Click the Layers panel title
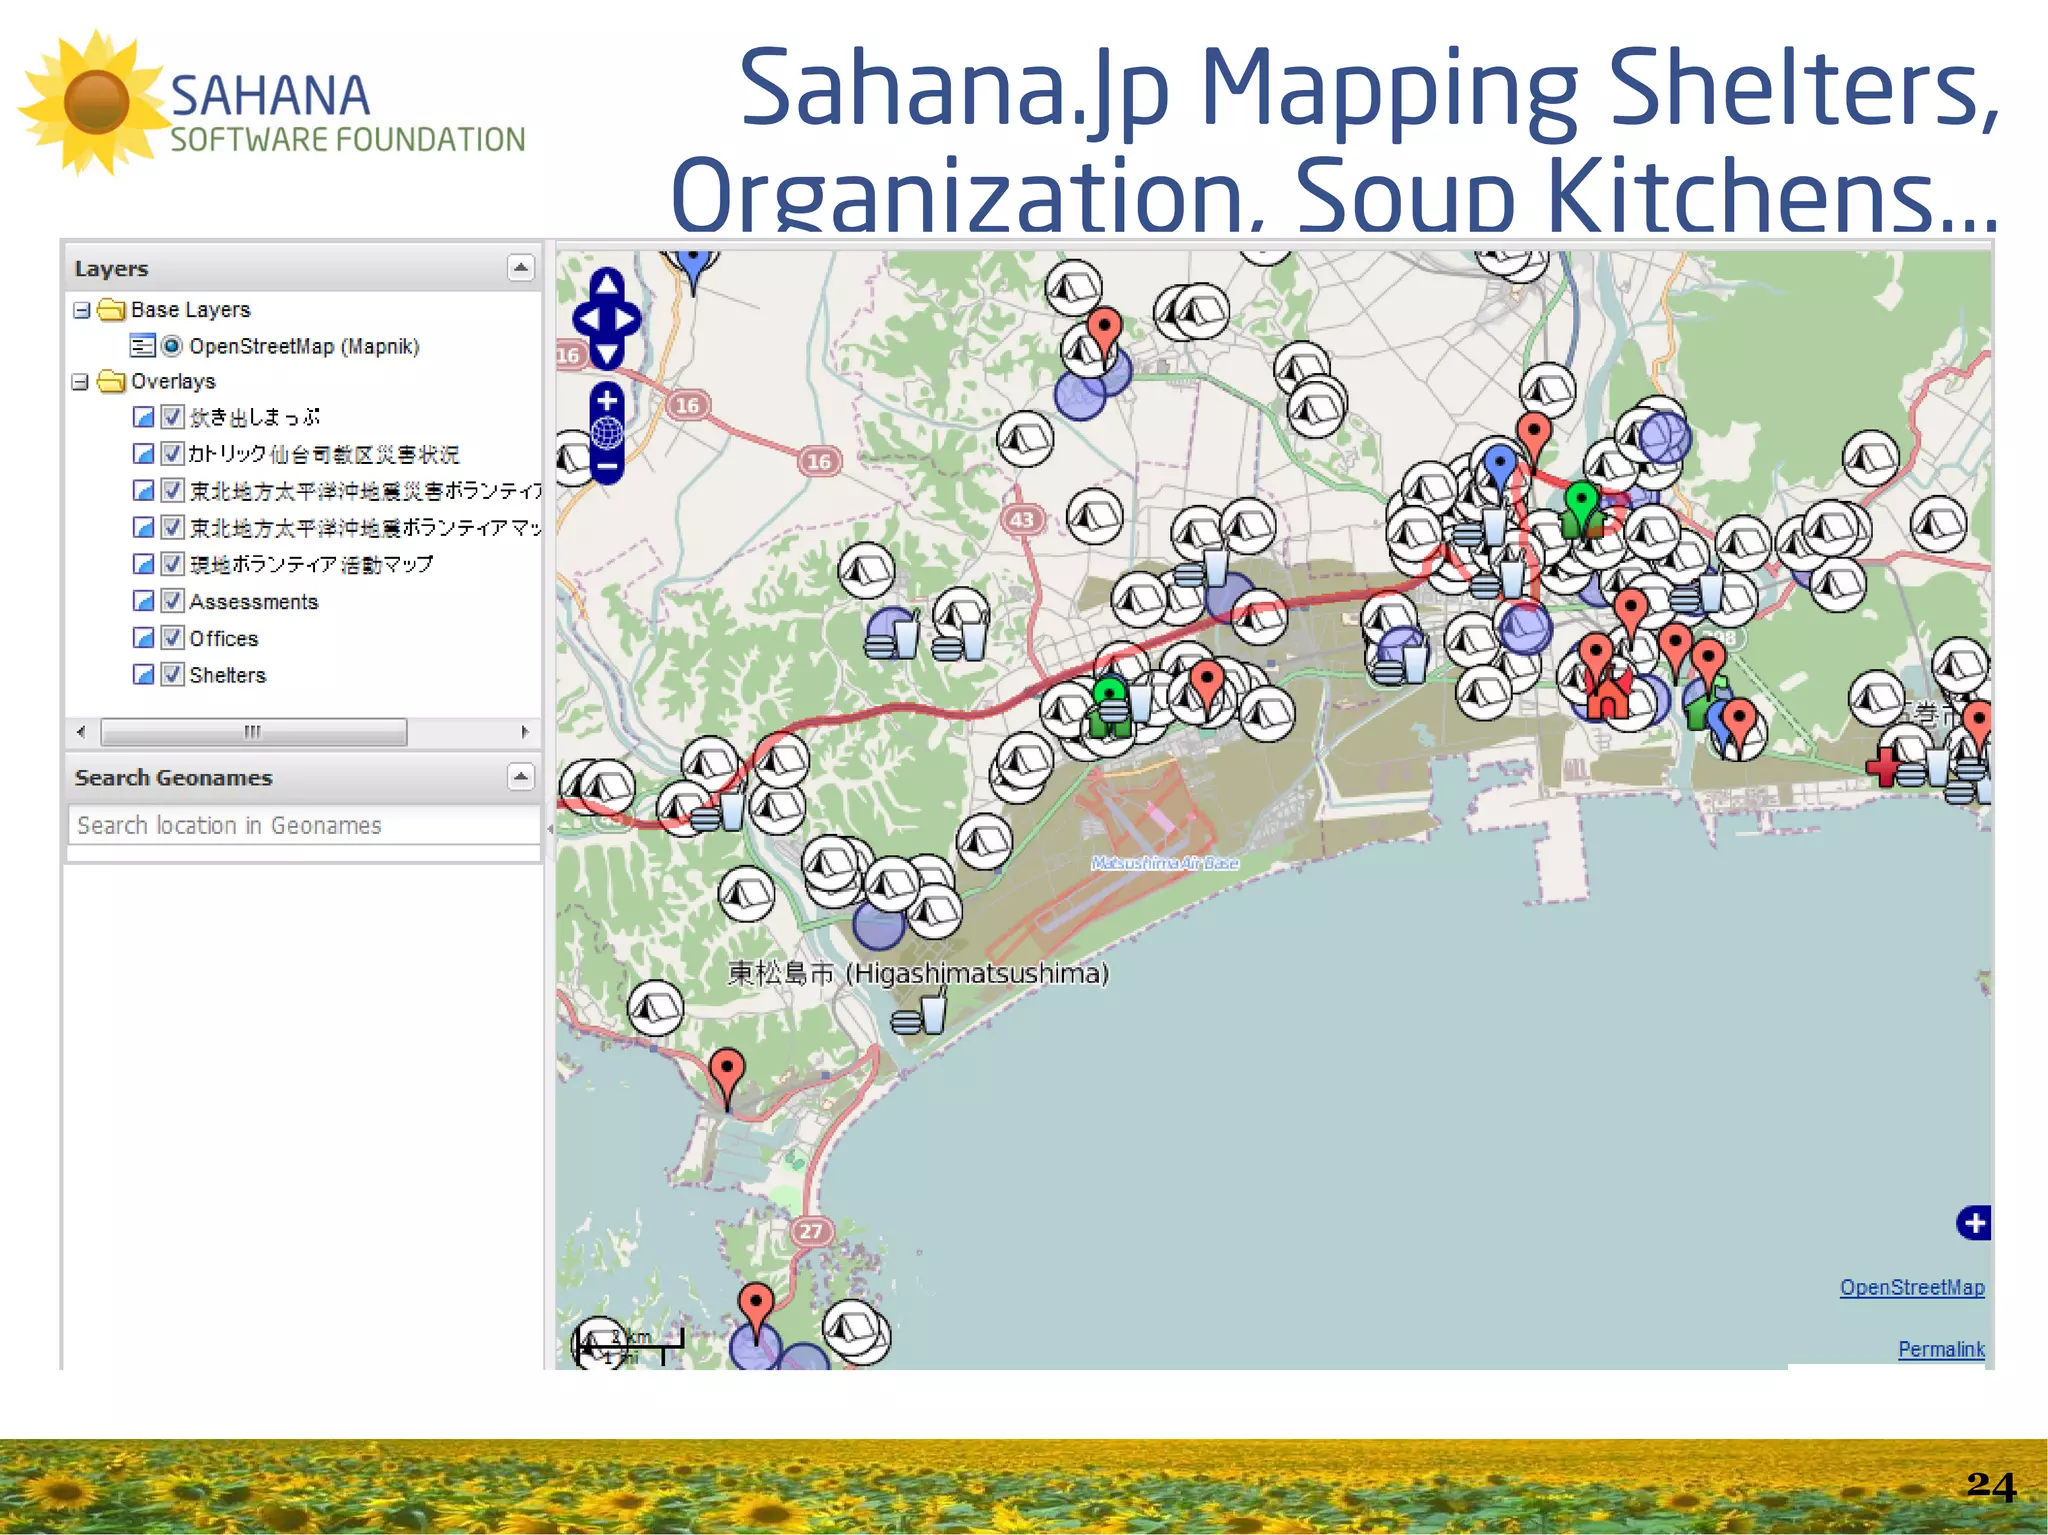 point(111,268)
